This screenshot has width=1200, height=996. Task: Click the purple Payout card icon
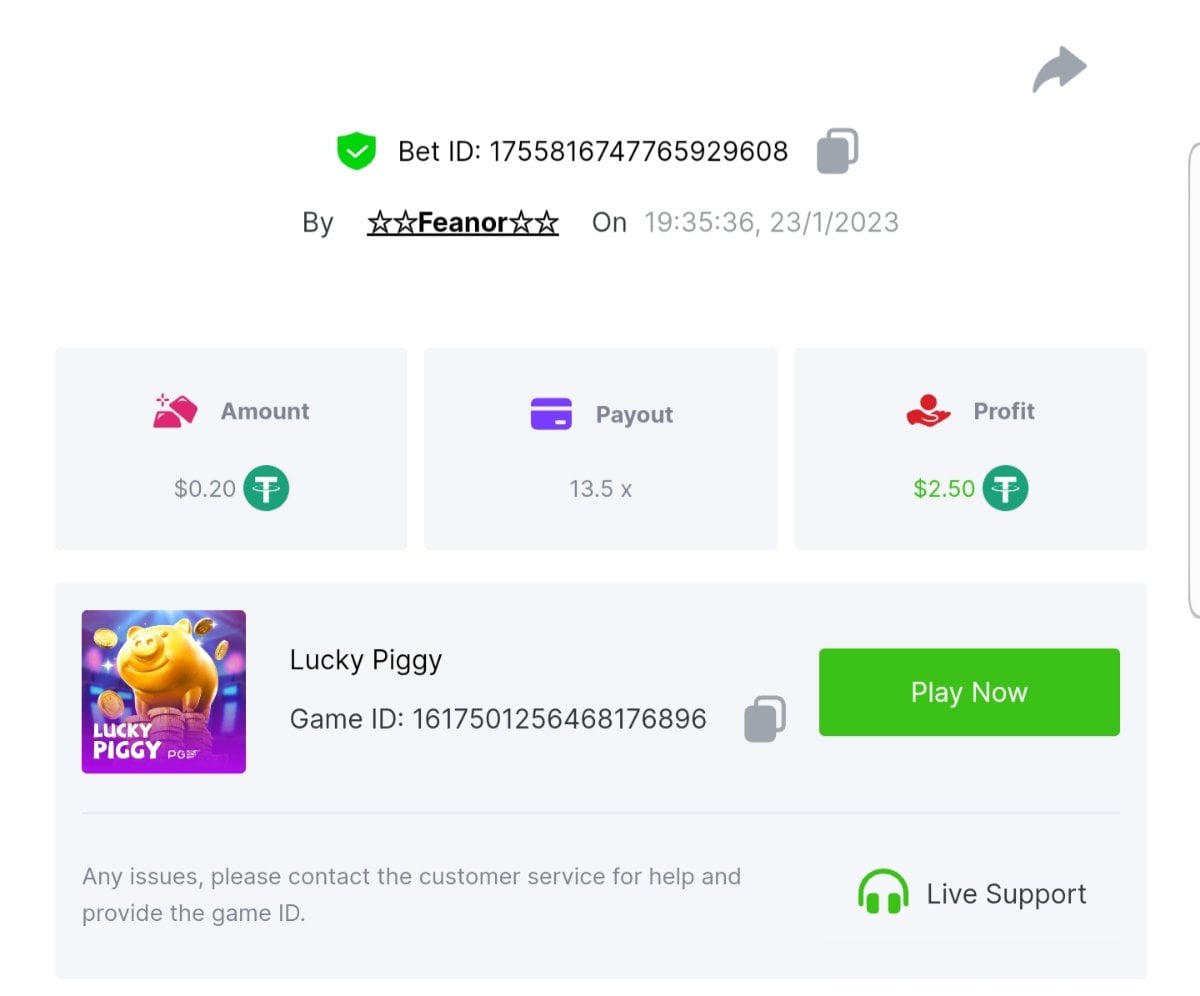(551, 413)
